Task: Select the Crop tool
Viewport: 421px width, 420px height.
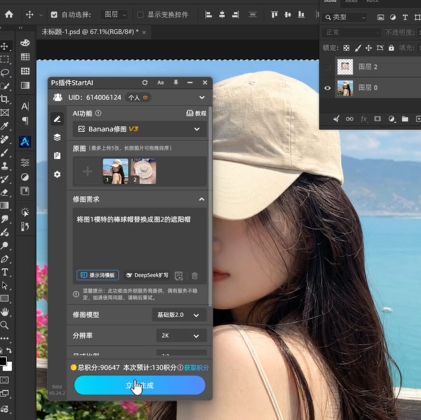Action: (x=5, y=99)
